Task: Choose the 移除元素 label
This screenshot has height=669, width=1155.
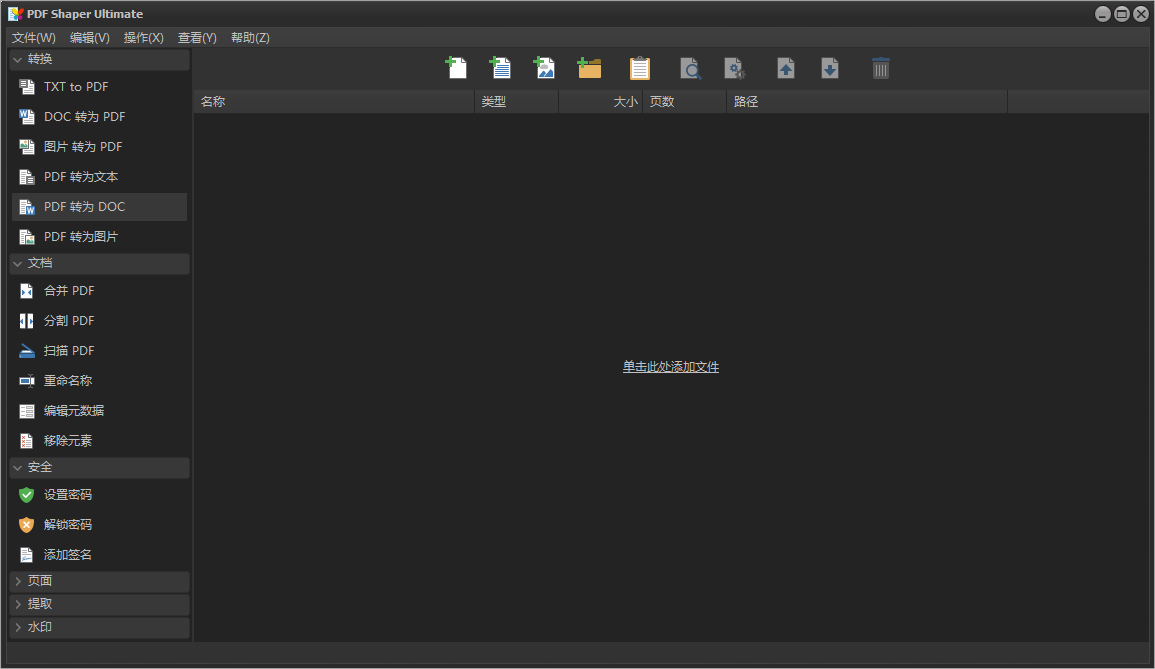Action: coord(68,441)
